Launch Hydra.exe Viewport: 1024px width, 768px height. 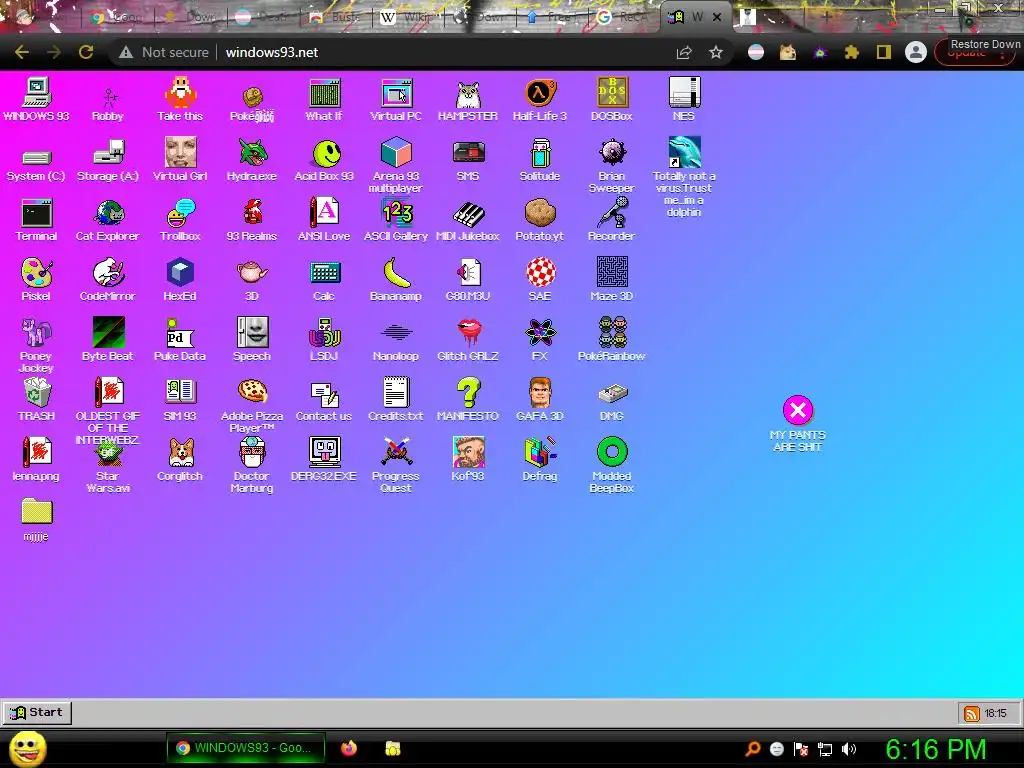coord(252,153)
